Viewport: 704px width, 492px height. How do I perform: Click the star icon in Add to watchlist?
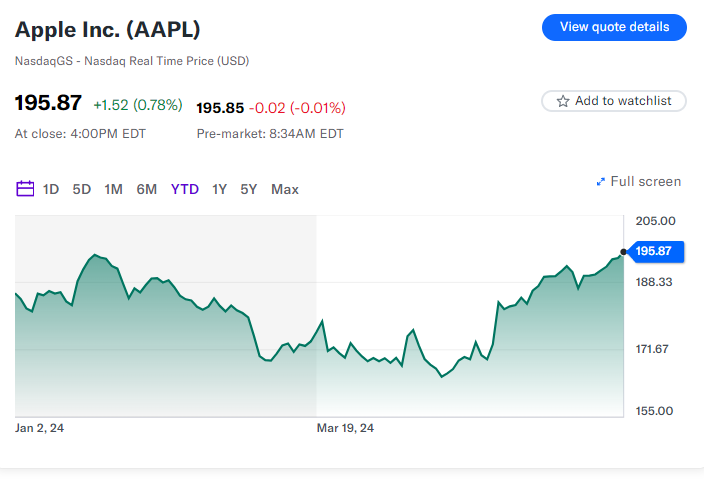pos(563,101)
